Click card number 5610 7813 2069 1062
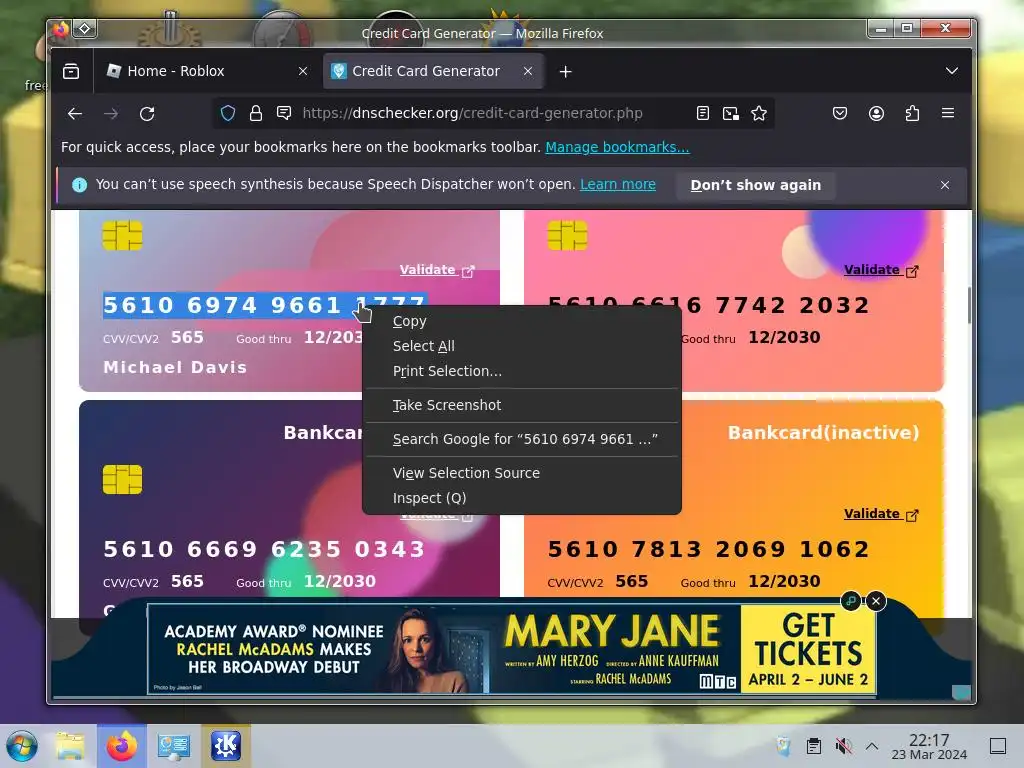1024x768 pixels. click(709, 549)
